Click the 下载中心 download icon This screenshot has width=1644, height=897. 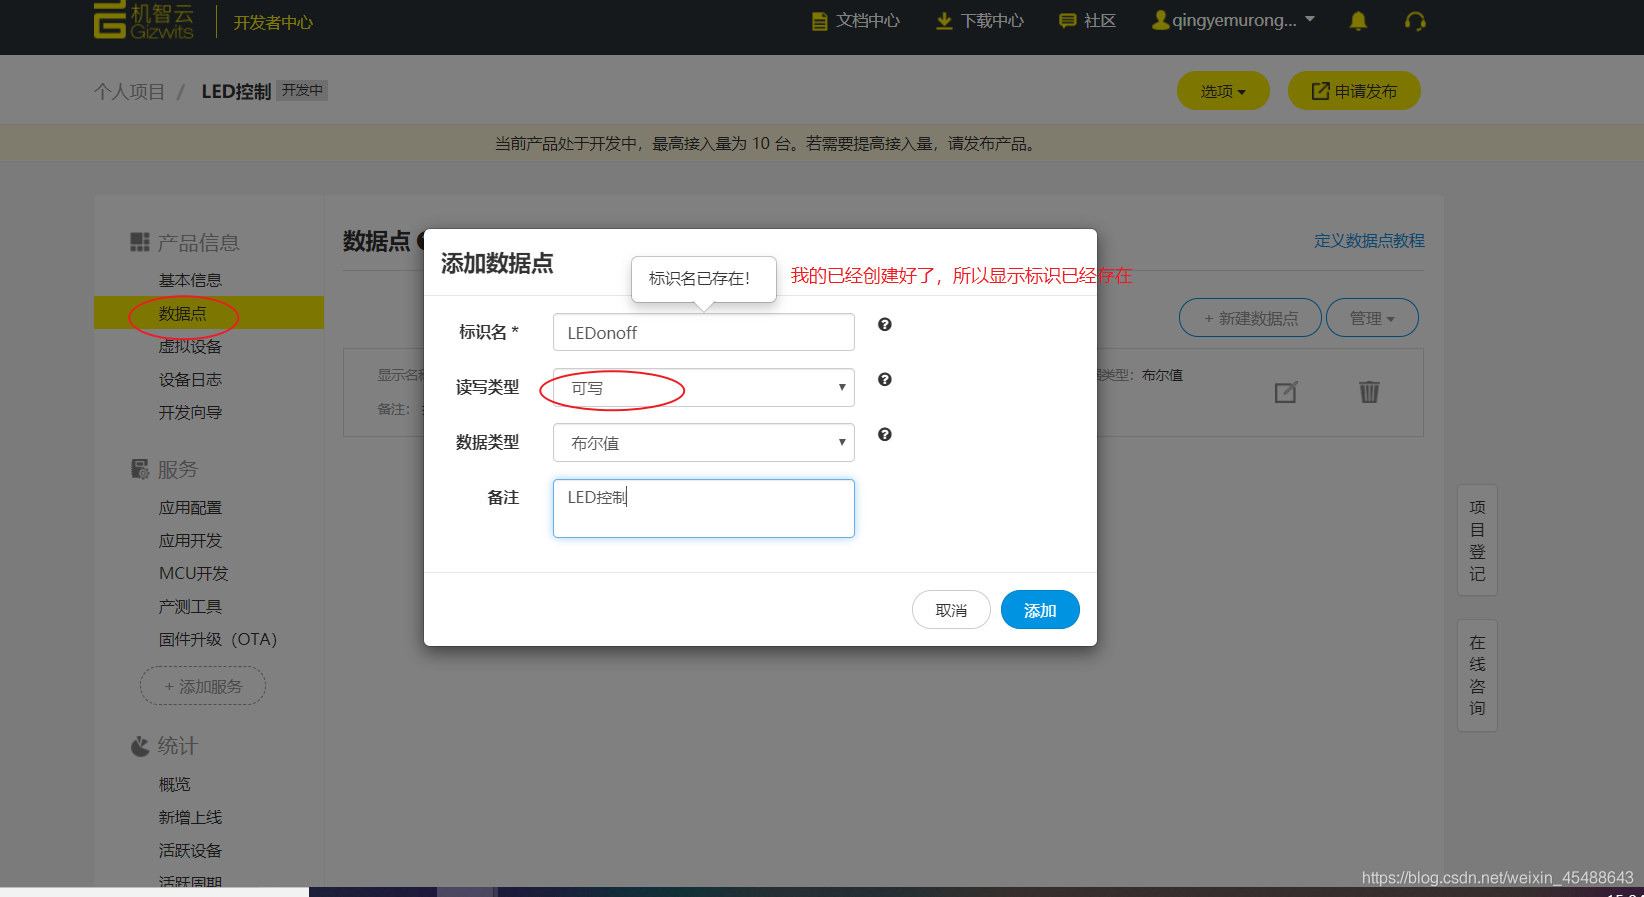[x=944, y=21]
